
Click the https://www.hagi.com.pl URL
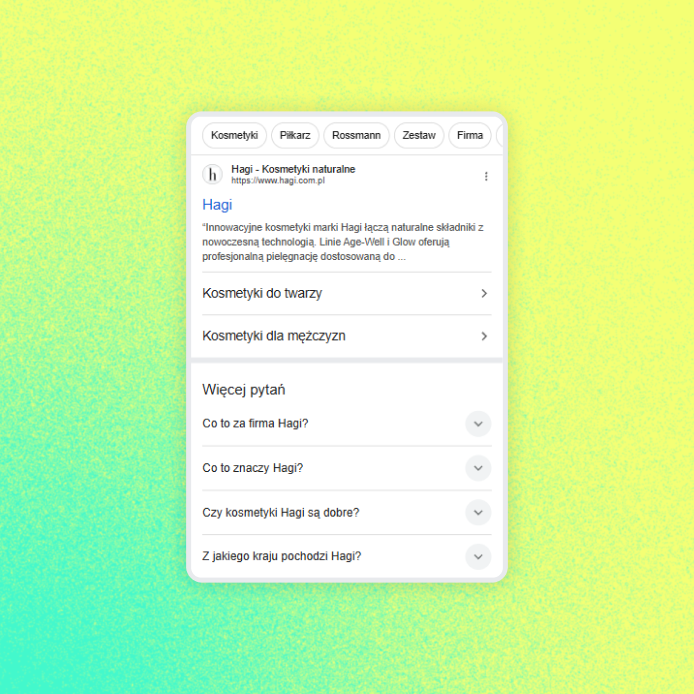click(278, 181)
